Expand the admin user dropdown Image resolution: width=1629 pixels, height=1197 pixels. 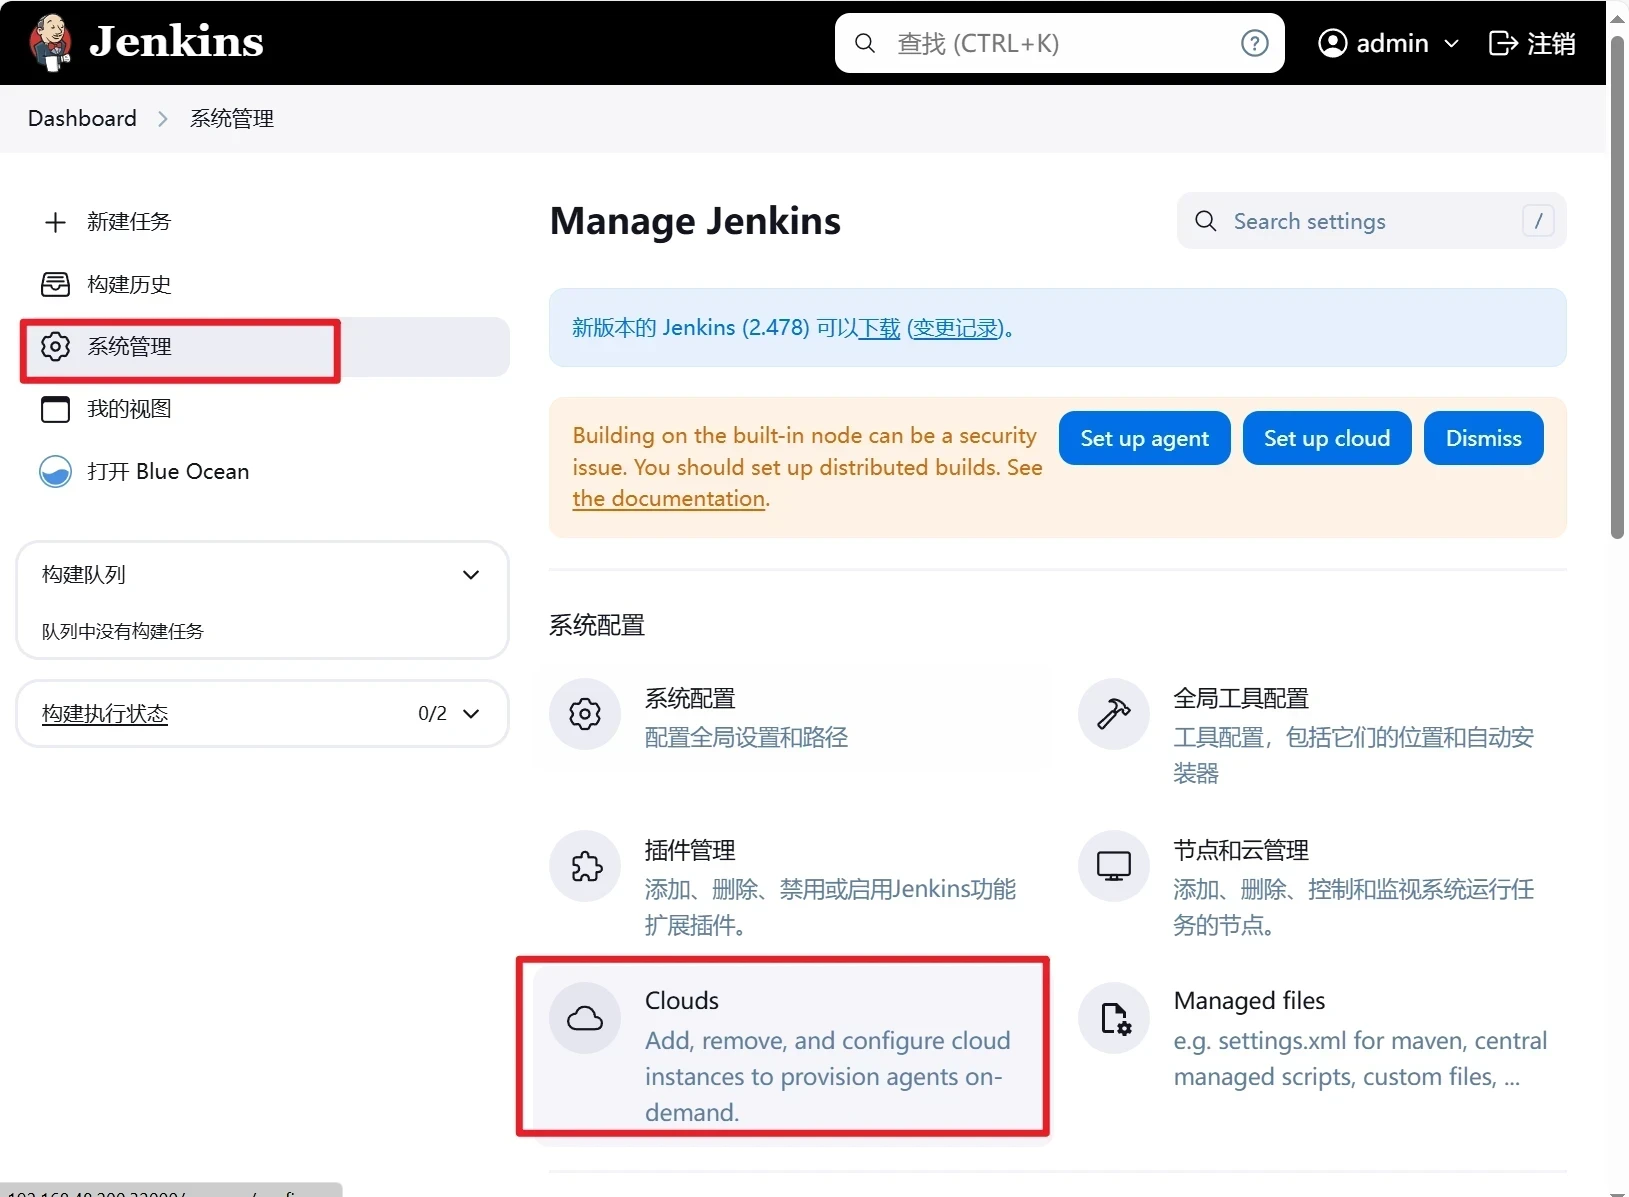[x=1451, y=44]
